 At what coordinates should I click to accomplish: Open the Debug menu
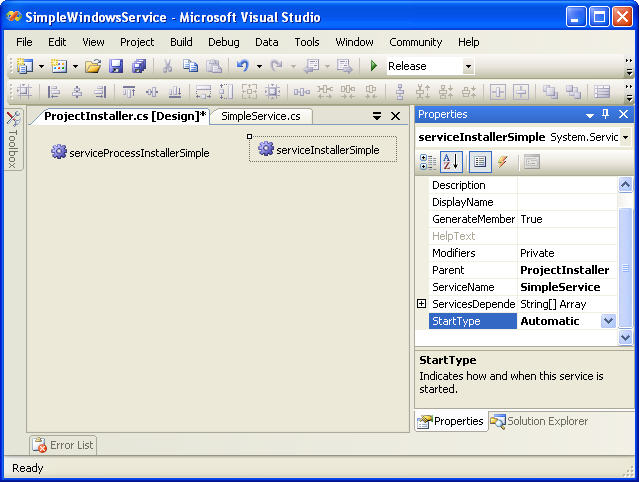pyautogui.click(x=224, y=42)
